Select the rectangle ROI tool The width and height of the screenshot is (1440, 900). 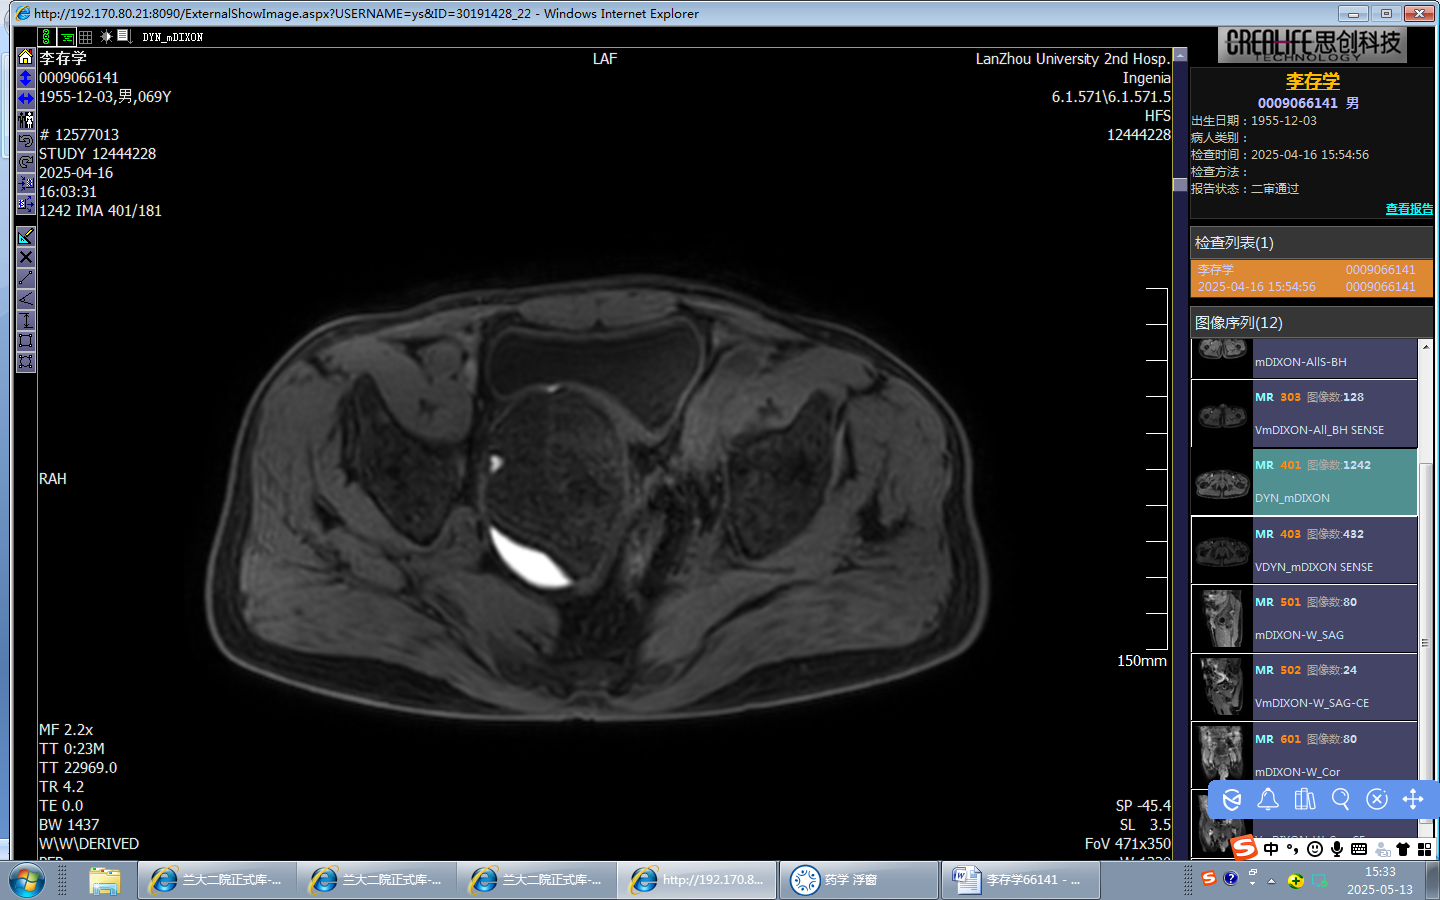pyautogui.click(x=26, y=341)
